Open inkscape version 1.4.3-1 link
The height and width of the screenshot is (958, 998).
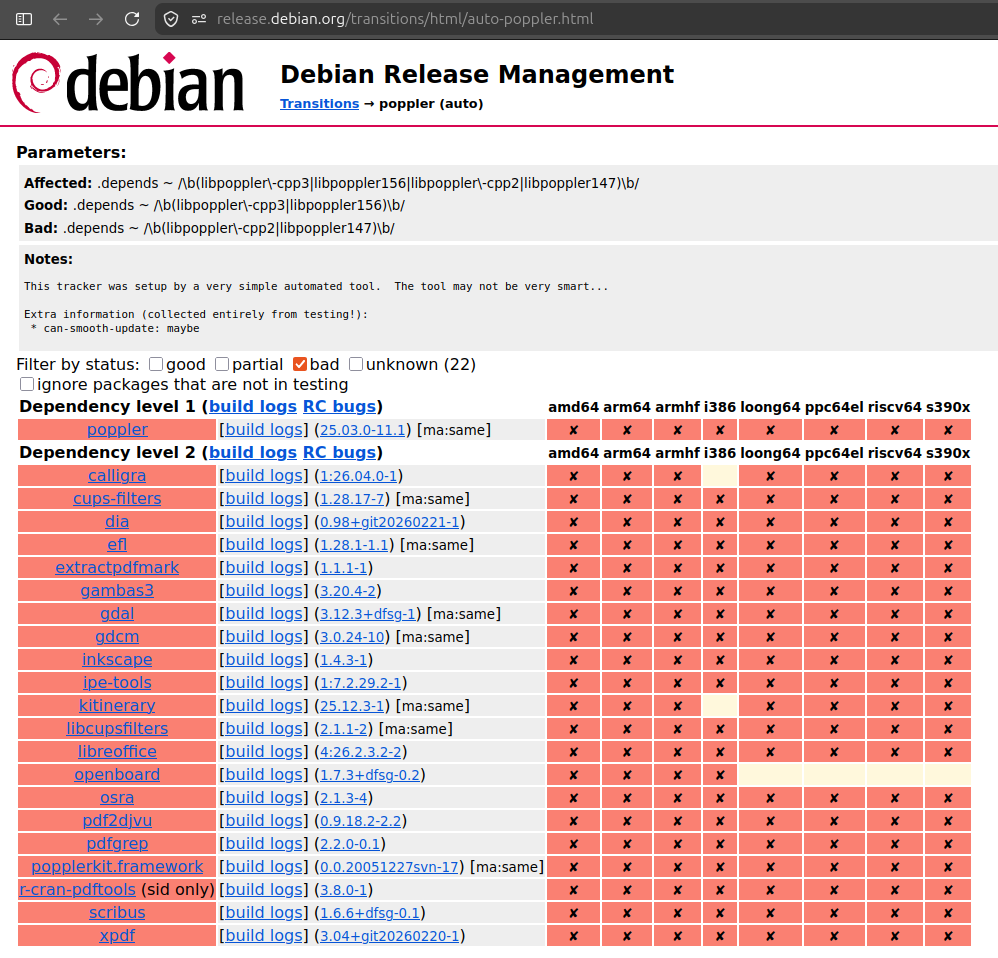(343, 660)
